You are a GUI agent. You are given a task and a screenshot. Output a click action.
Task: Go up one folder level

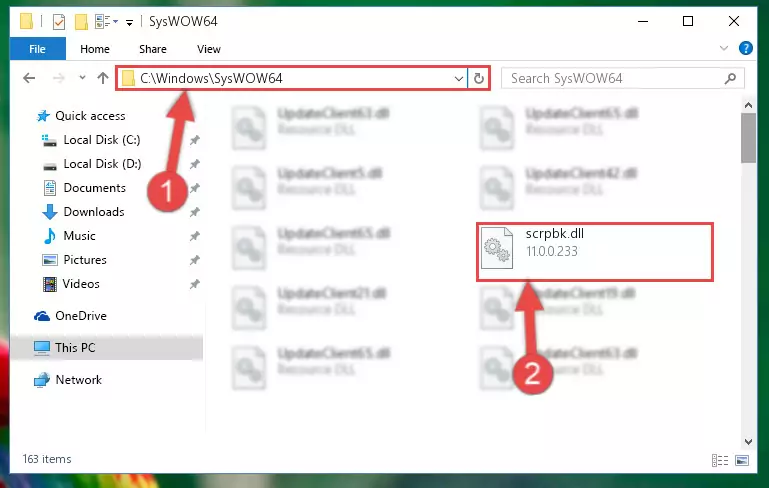click(x=103, y=78)
